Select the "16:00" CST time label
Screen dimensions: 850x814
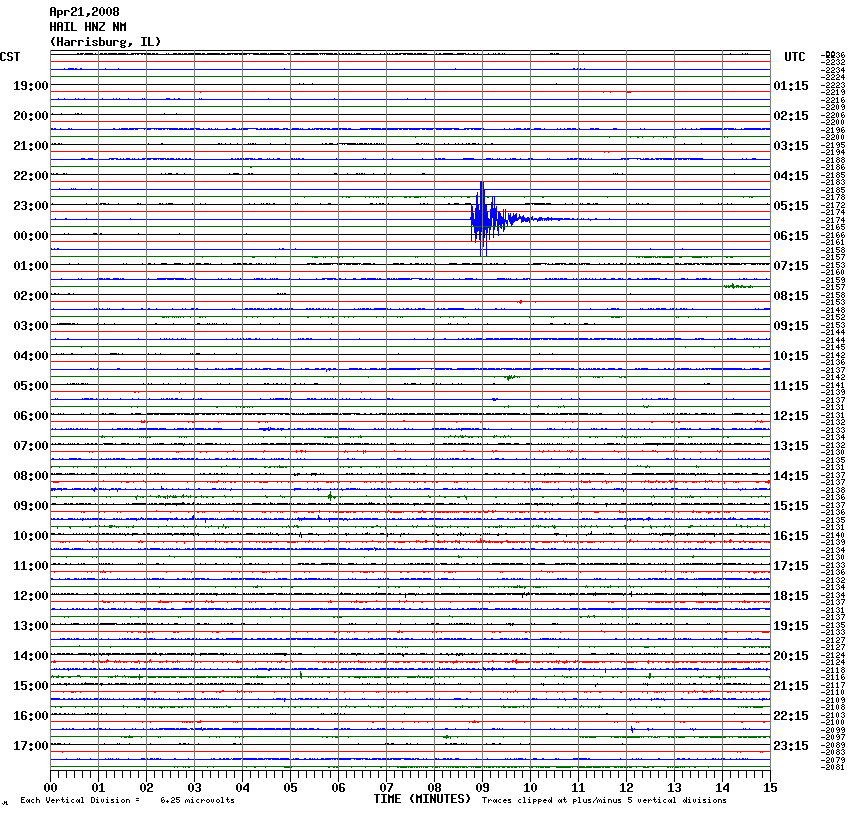point(31,716)
